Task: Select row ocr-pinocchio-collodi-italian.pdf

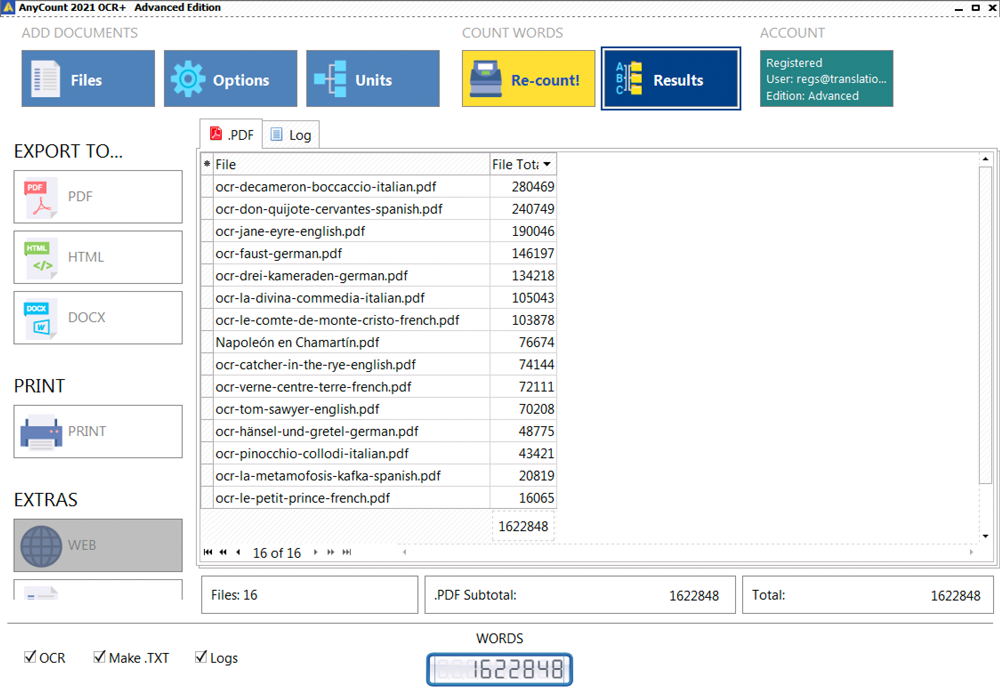Action: pyautogui.click(x=378, y=453)
